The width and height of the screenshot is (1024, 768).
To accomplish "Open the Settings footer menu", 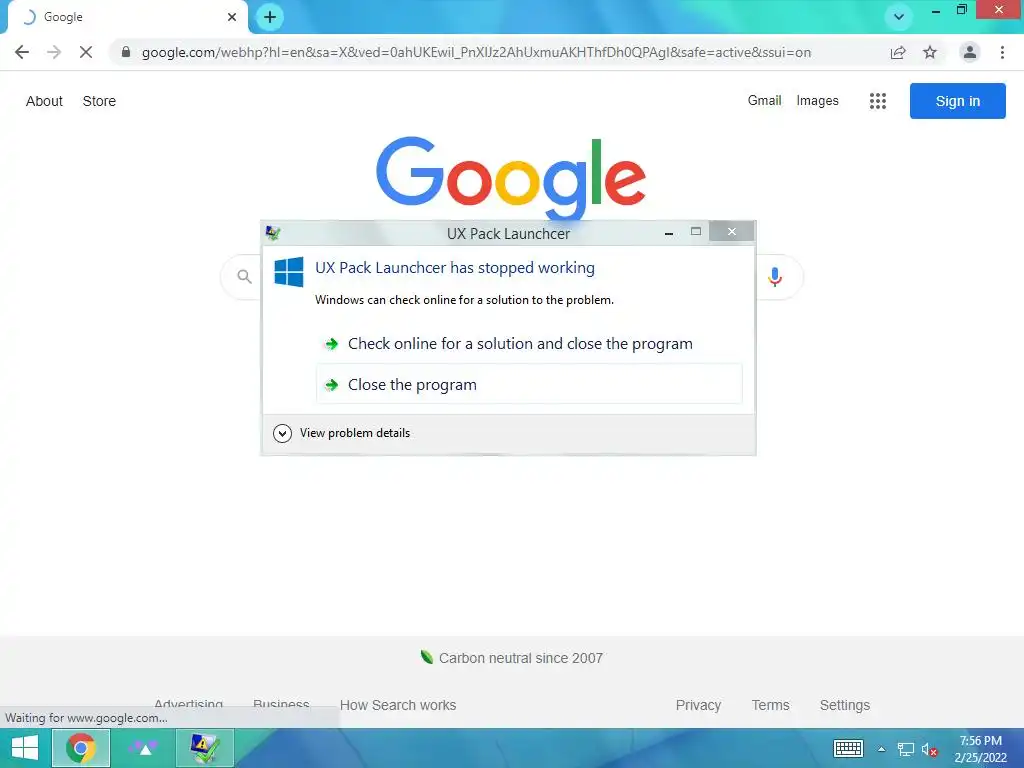I will 844,705.
